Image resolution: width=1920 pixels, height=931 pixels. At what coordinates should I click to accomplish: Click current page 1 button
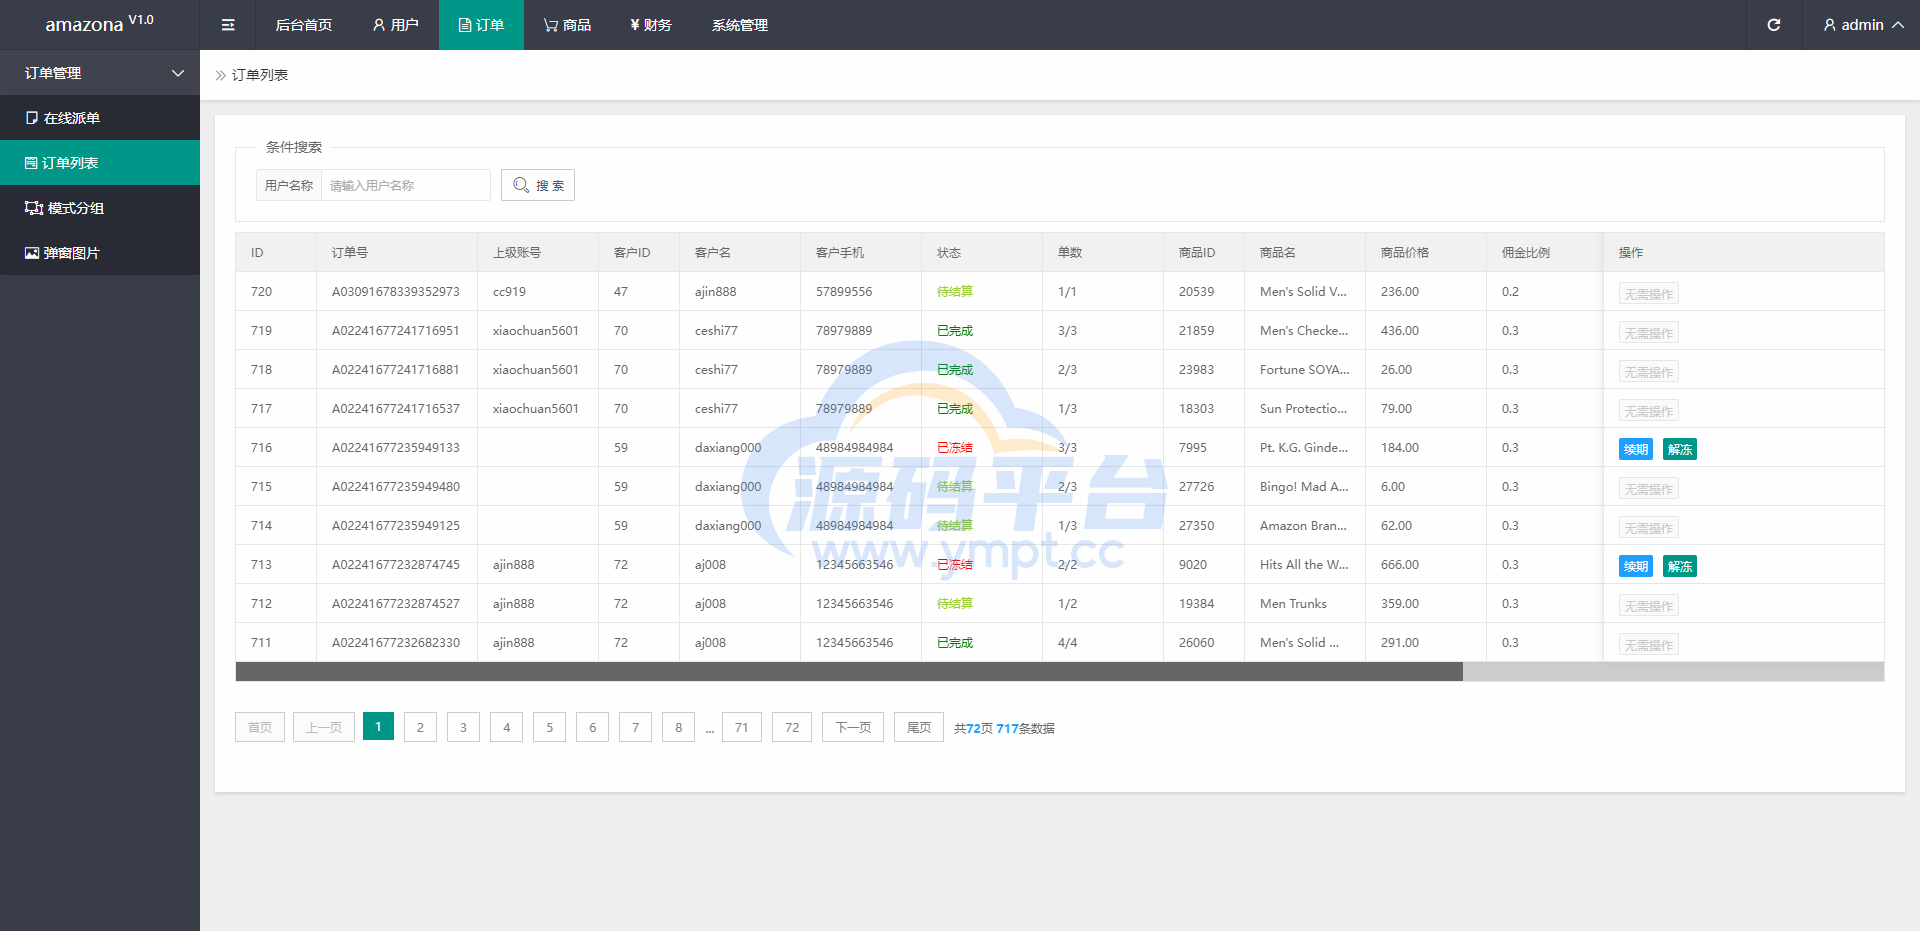coord(378,726)
